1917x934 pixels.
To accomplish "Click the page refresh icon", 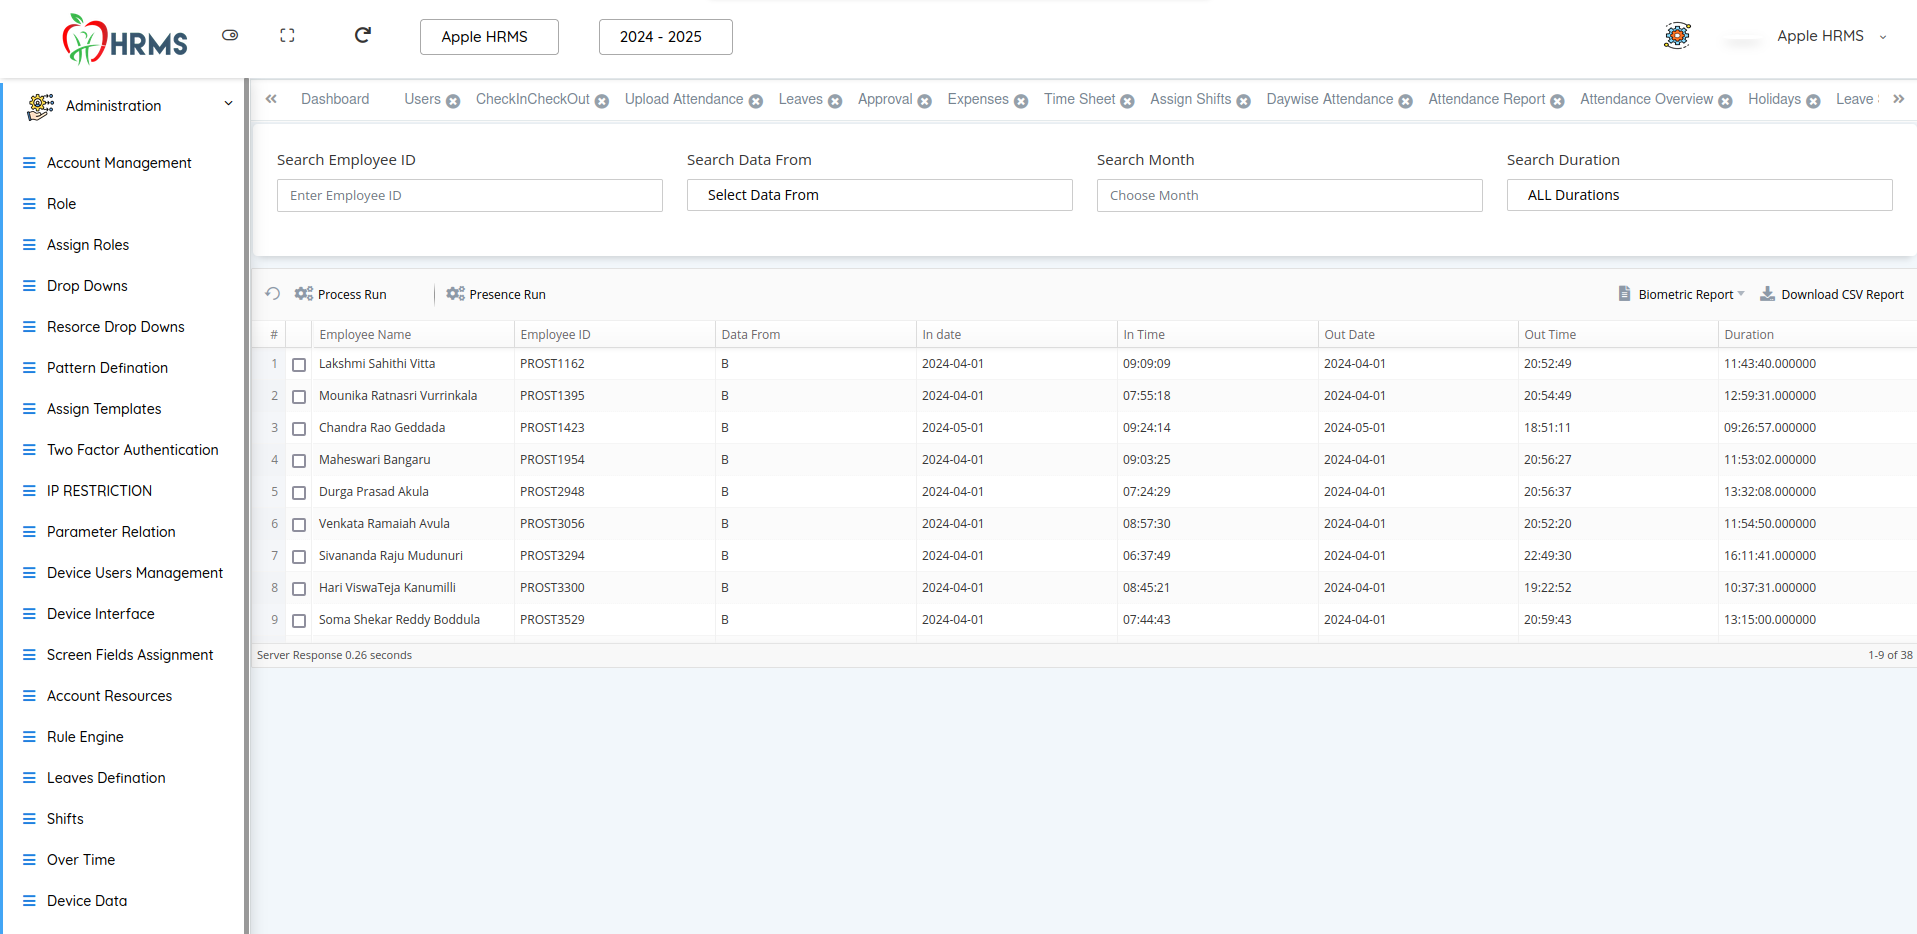I will pos(363,35).
